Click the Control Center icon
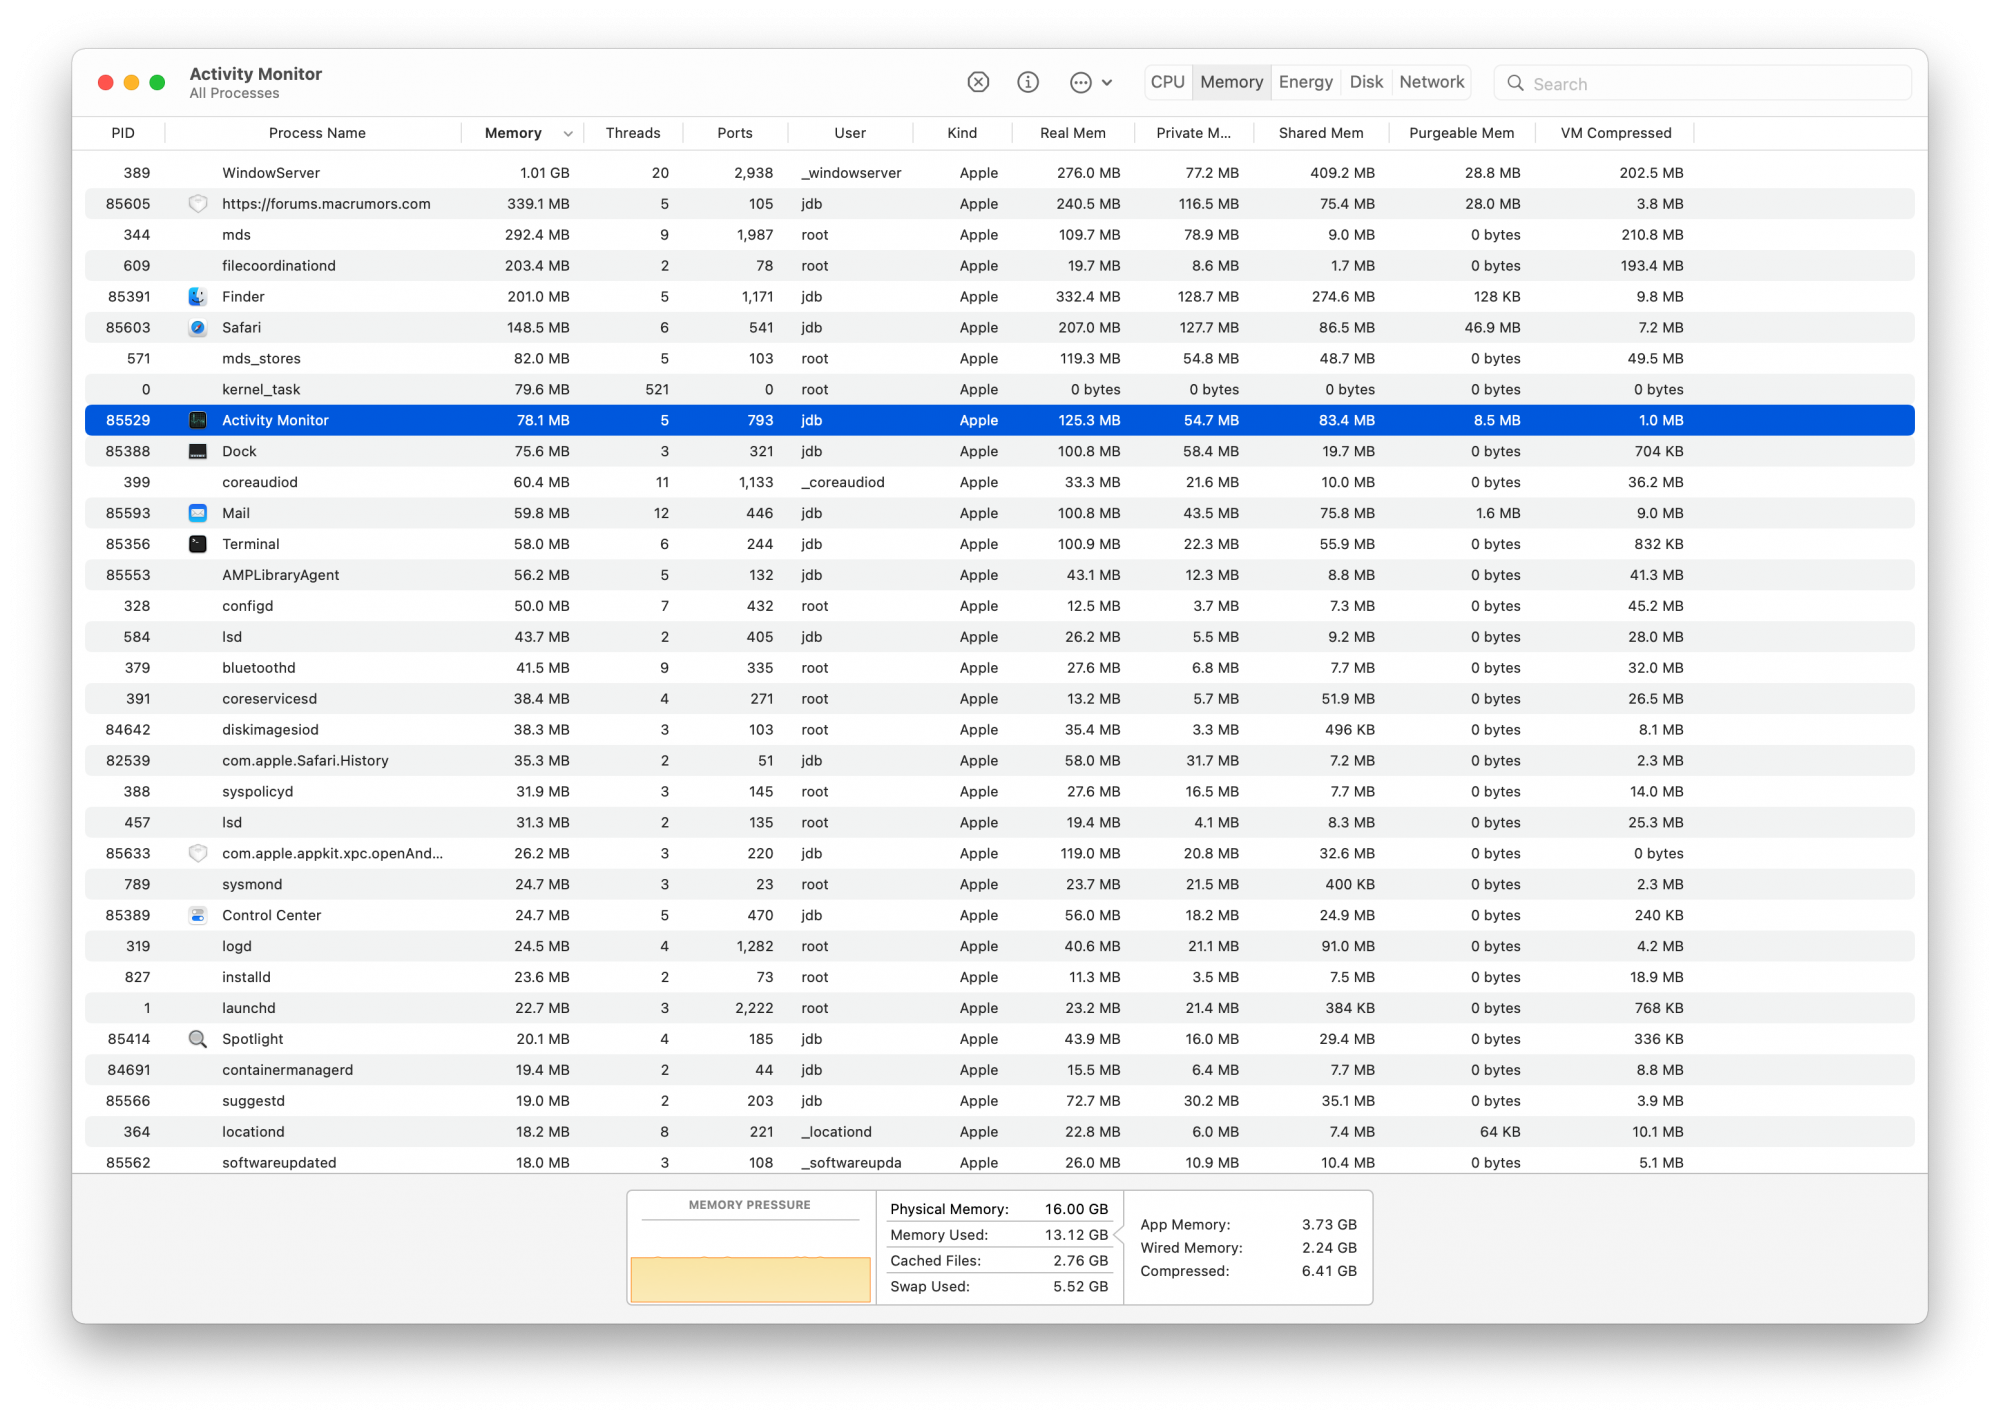The image size is (2000, 1419). click(x=197, y=915)
